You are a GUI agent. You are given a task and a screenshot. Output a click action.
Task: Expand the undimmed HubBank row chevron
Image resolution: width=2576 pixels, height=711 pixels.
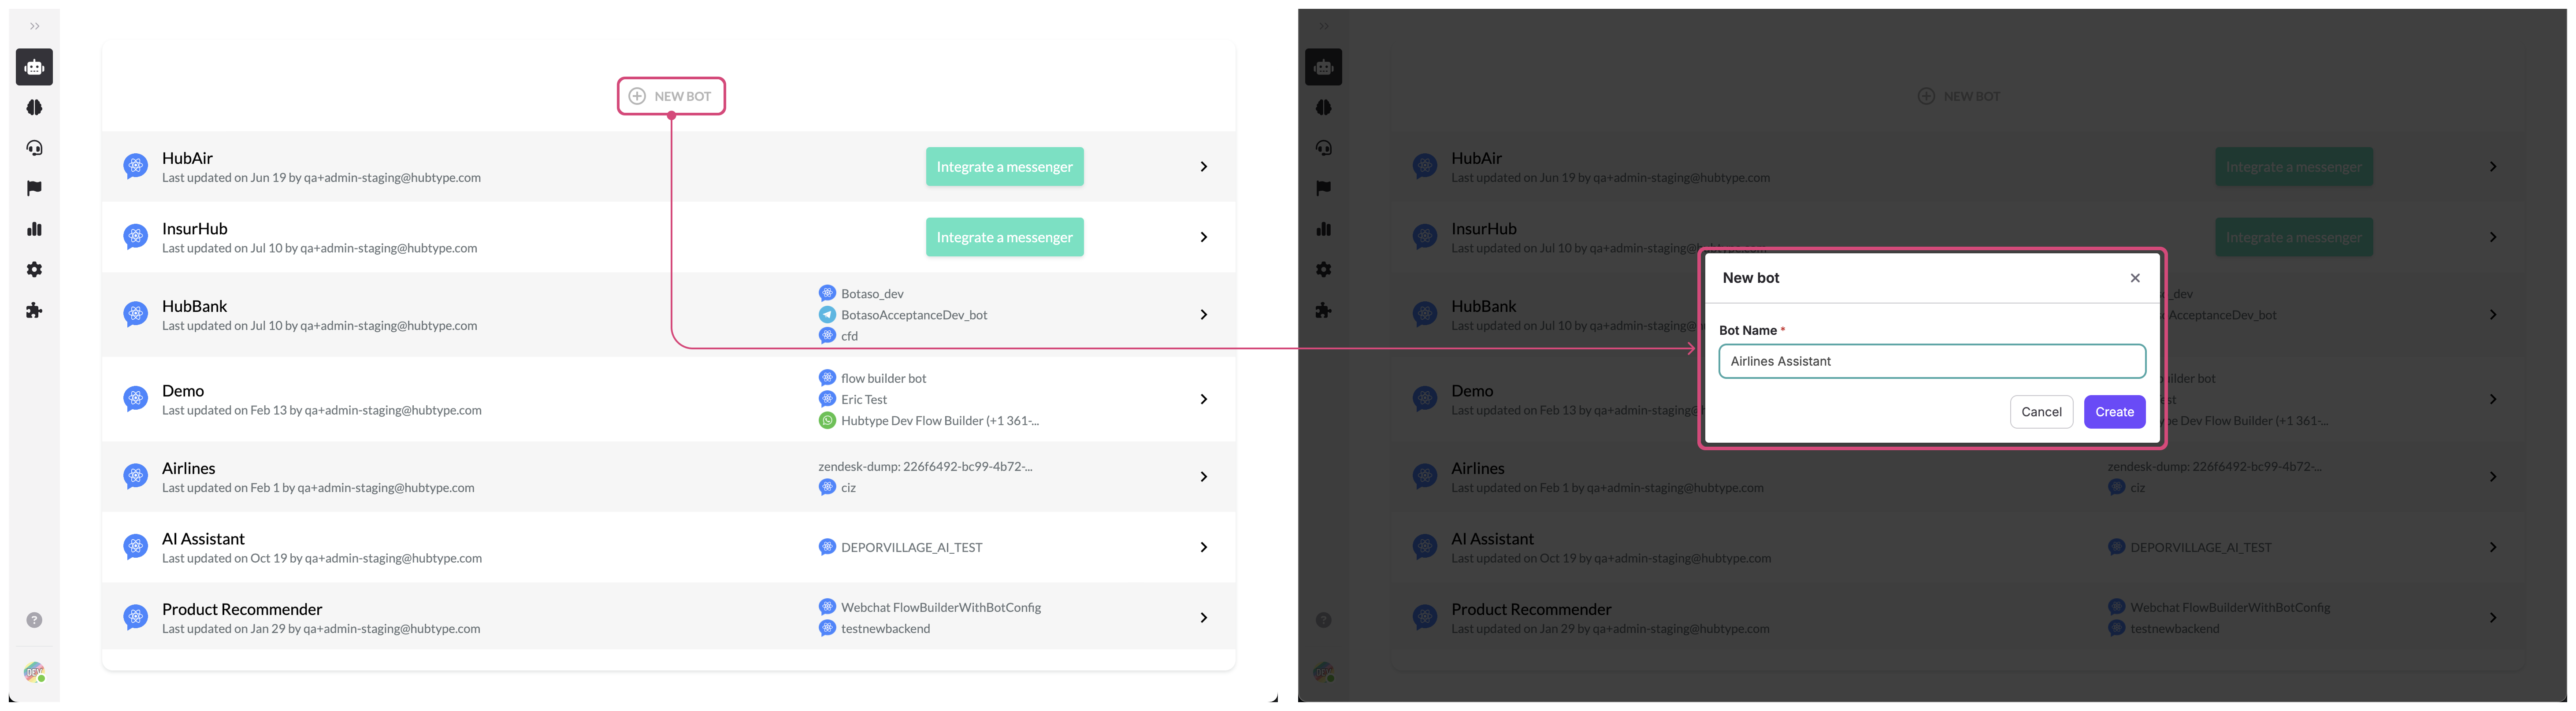click(x=1203, y=314)
